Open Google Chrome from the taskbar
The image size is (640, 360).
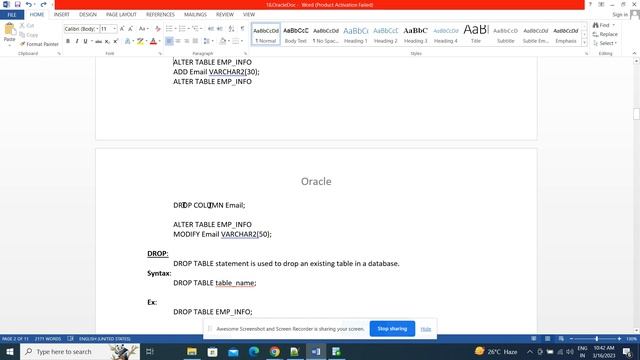[x=274, y=351]
